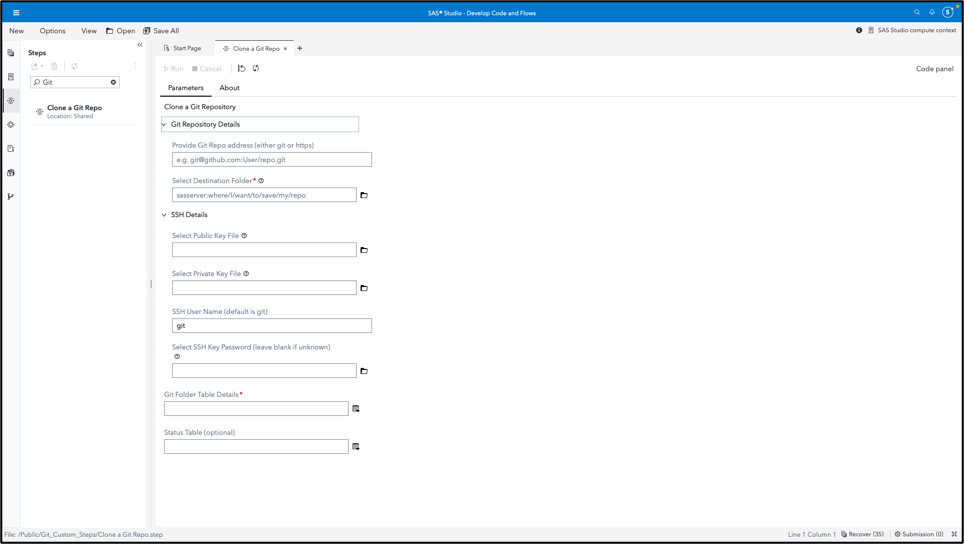
Task: Browse for the private key file
Action: click(x=364, y=288)
